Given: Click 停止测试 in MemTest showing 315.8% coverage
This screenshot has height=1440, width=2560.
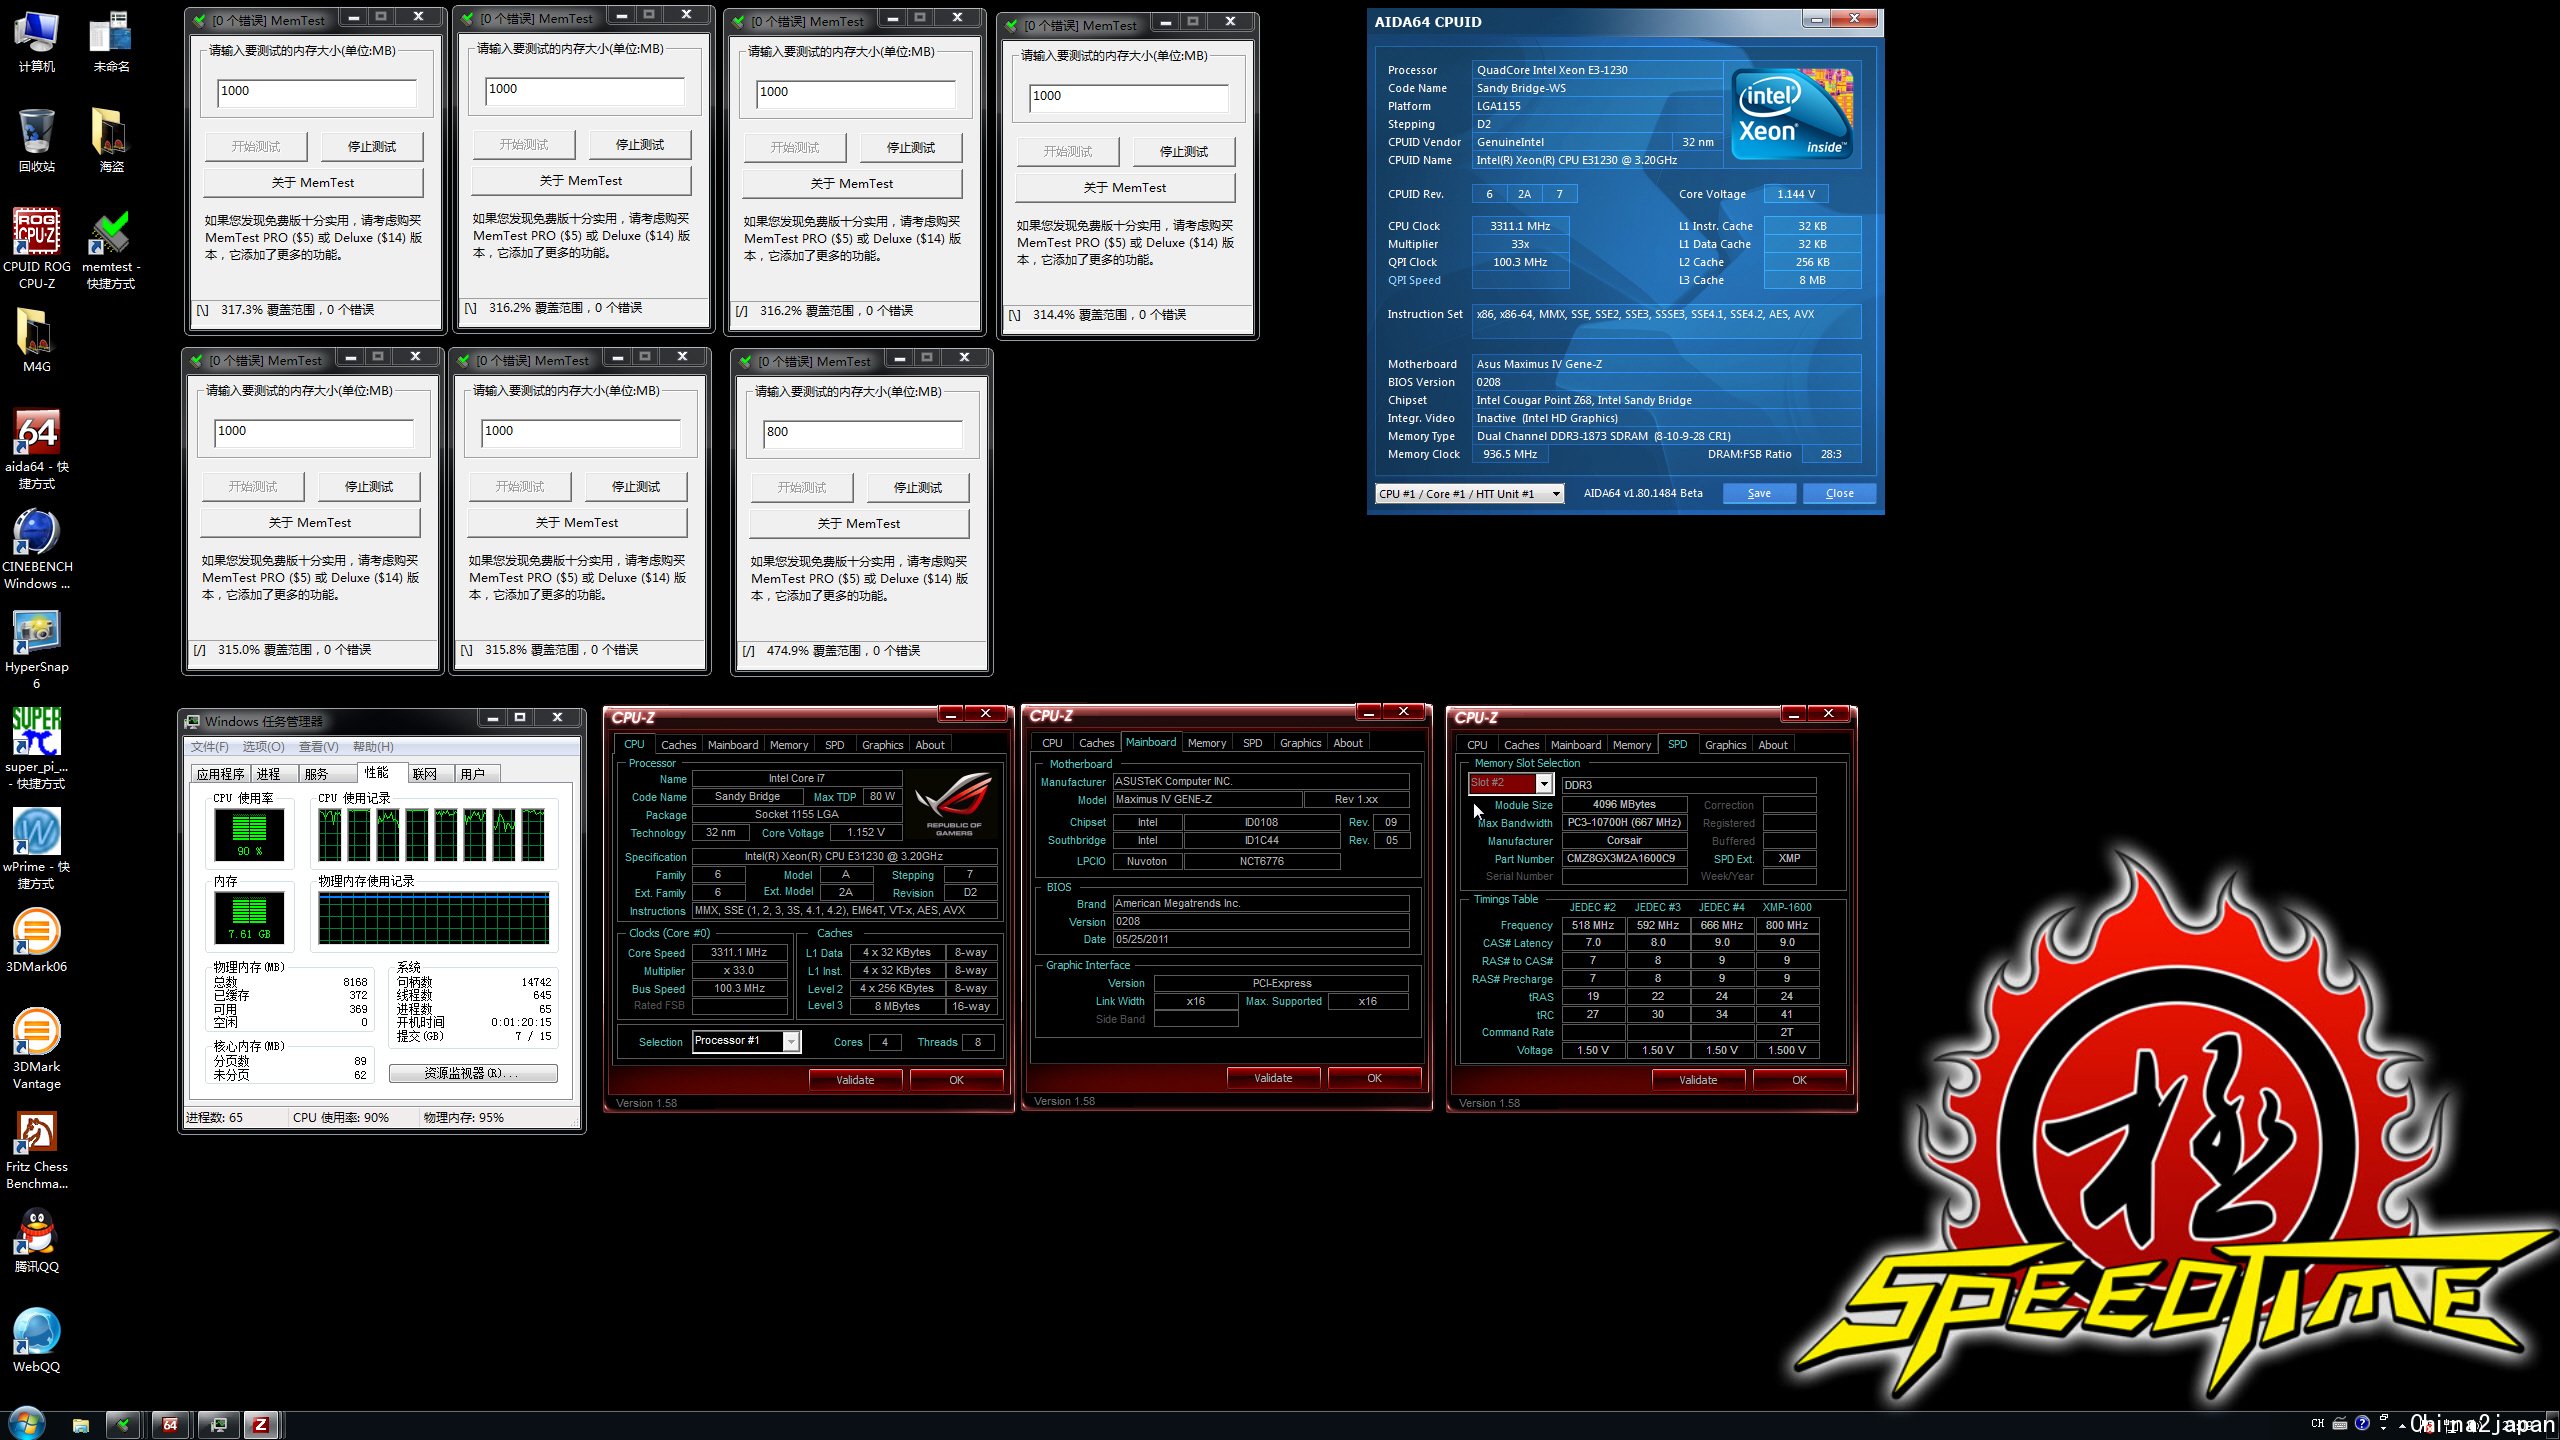Looking at the screenshot, I should pos(636,487).
